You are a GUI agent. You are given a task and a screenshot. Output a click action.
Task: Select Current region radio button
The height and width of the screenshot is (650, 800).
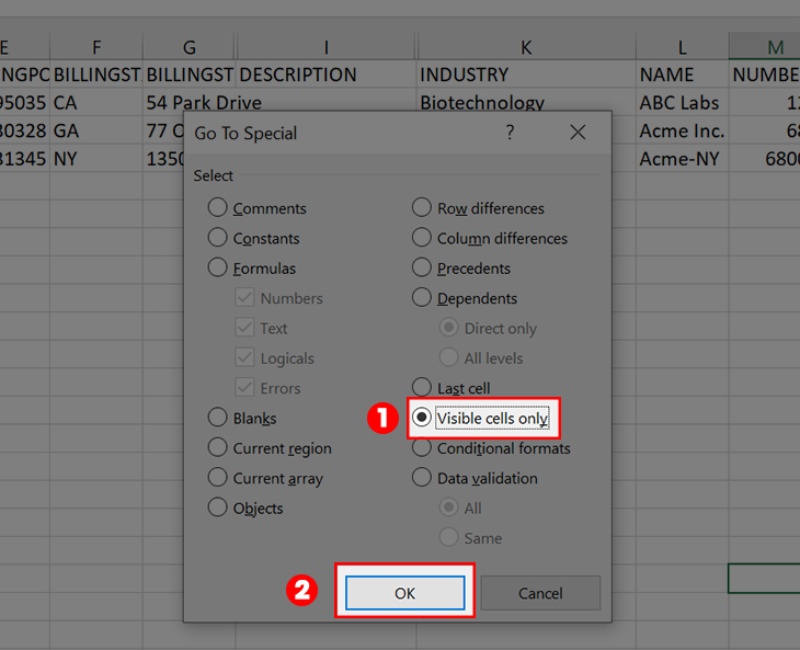click(218, 448)
